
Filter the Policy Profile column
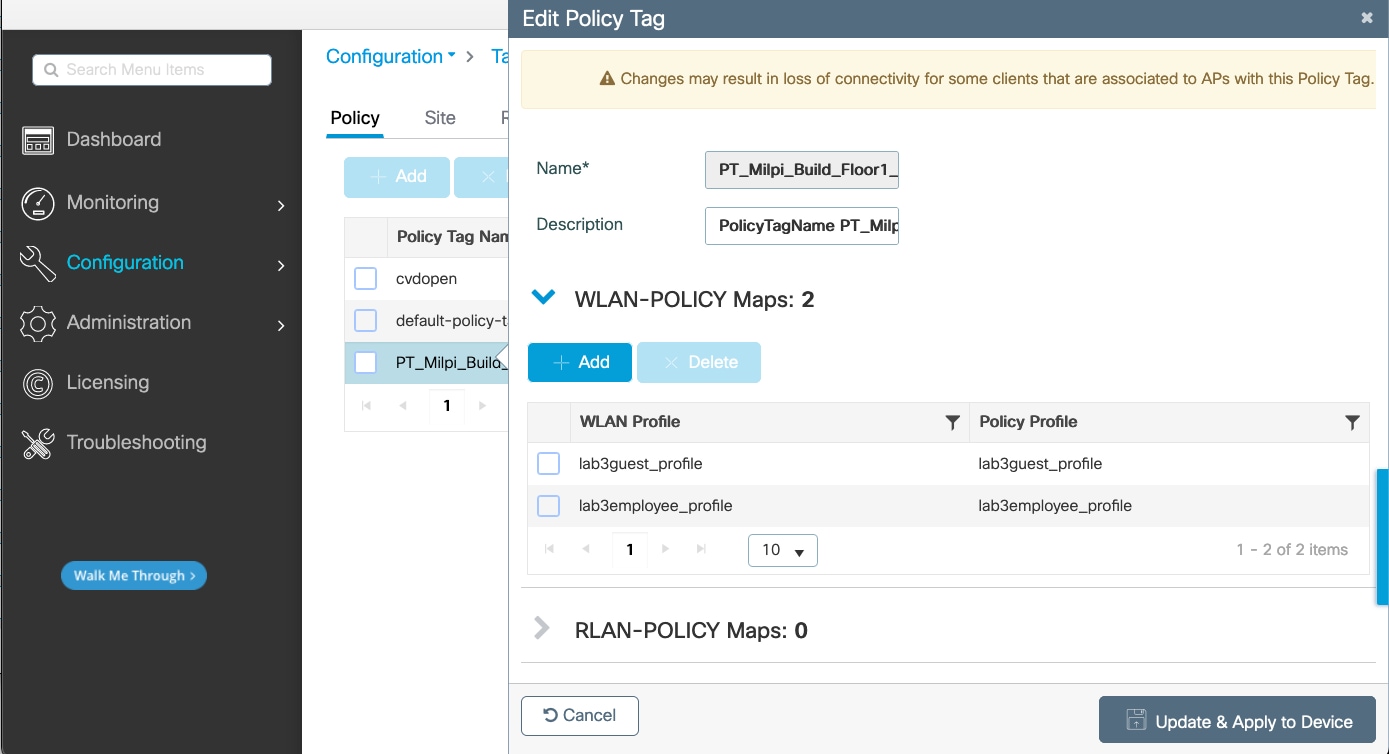tap(1352, 423)
